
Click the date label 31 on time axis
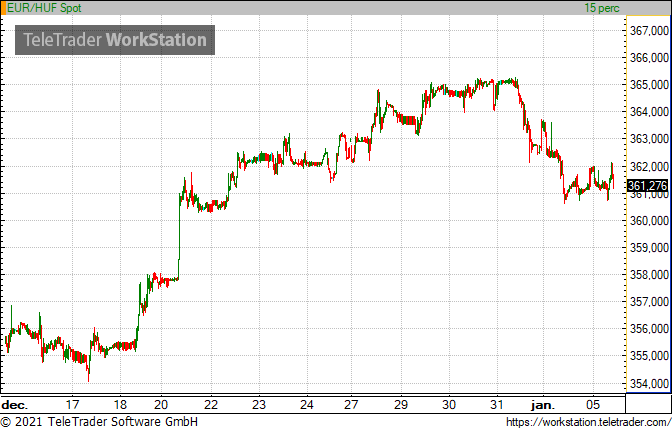point(497,404)
